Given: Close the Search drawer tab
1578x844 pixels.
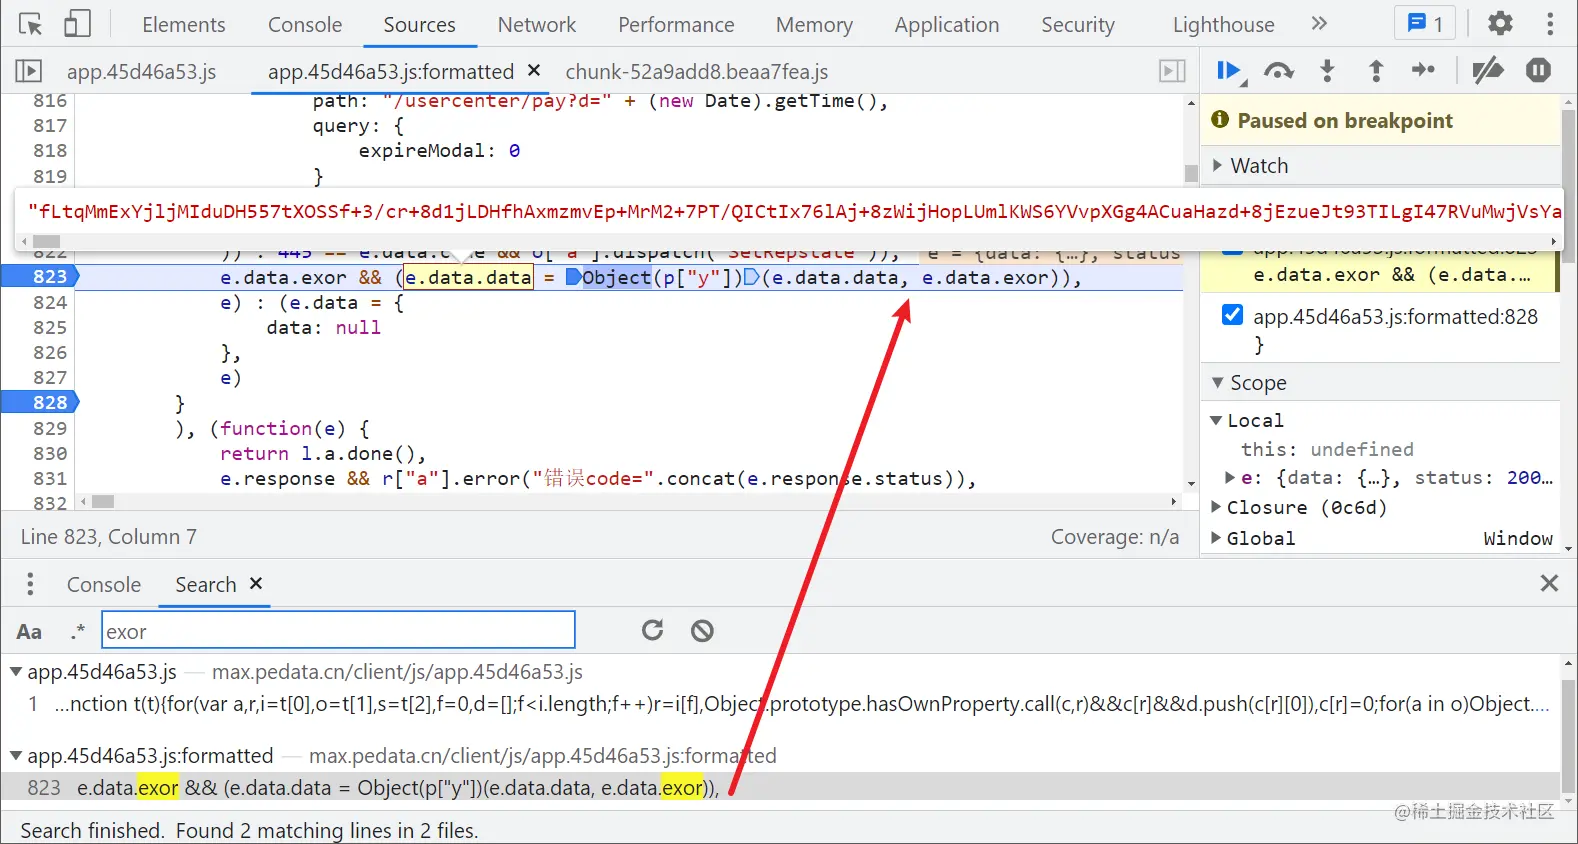Looking at the screenshot, I should 256,583.
